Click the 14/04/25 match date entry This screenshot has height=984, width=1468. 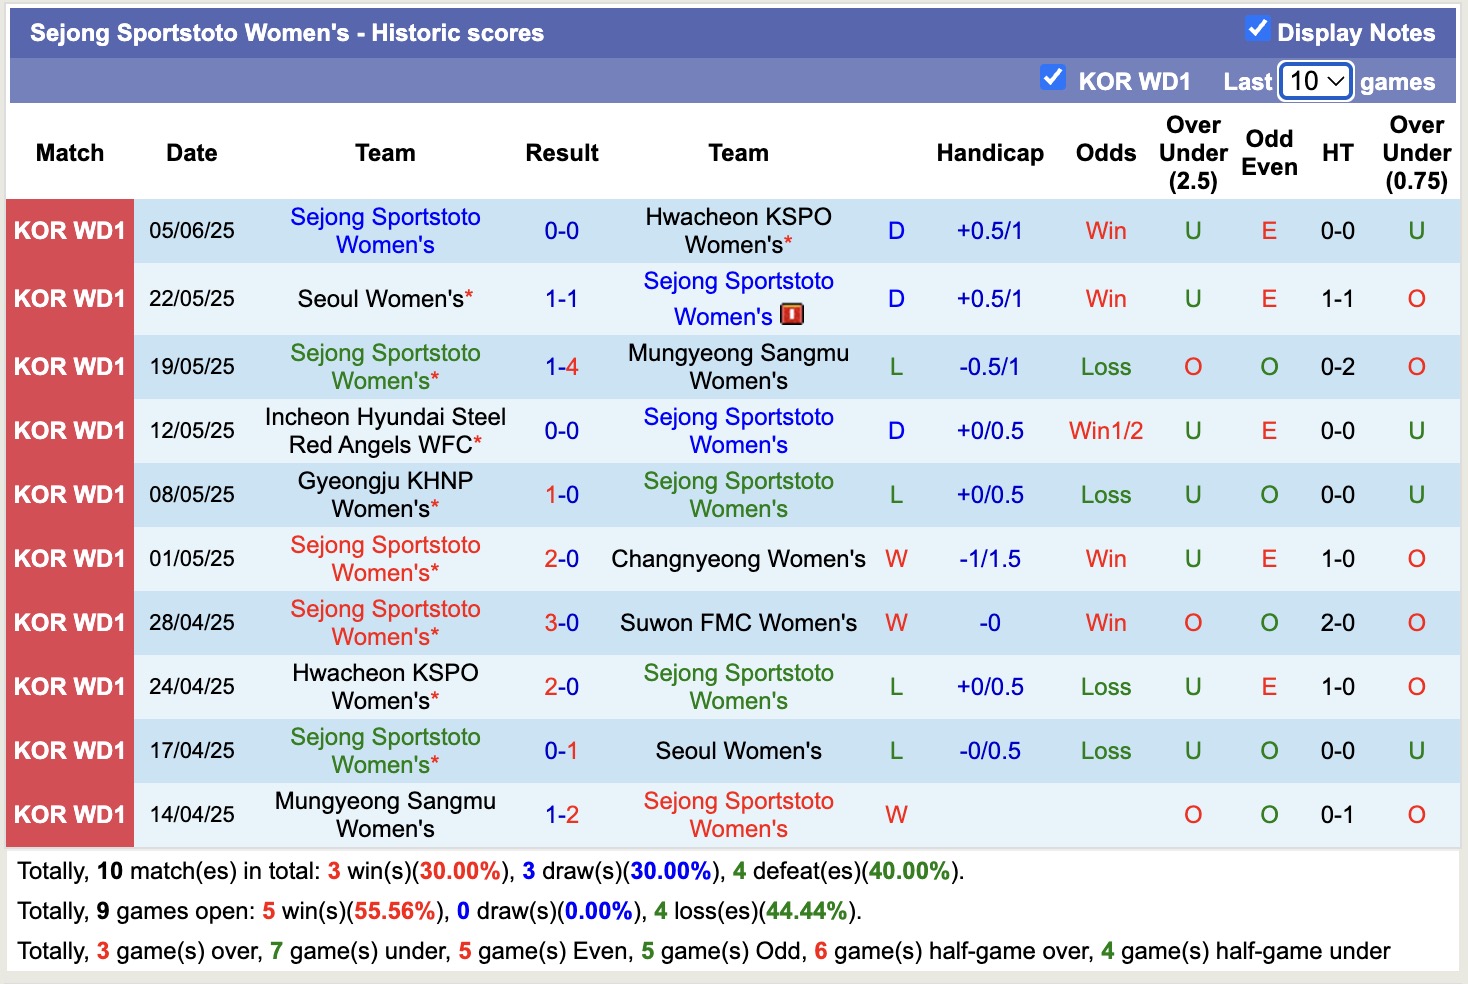(191, 814)
